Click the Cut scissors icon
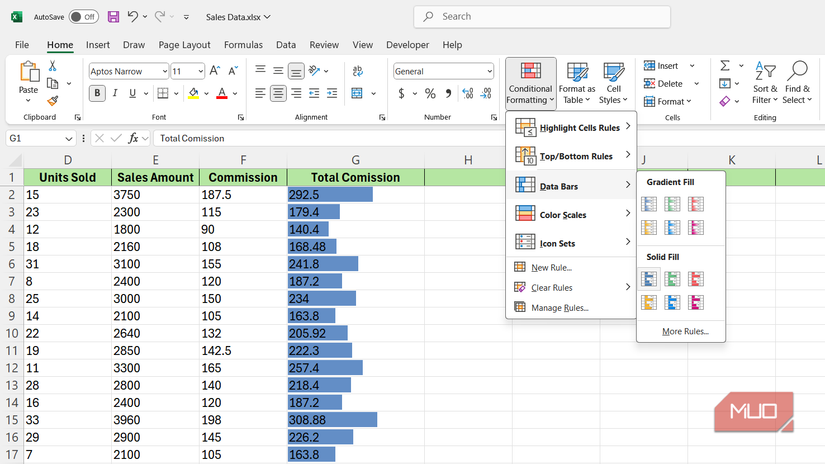825x464 pixels. point(52,66)
